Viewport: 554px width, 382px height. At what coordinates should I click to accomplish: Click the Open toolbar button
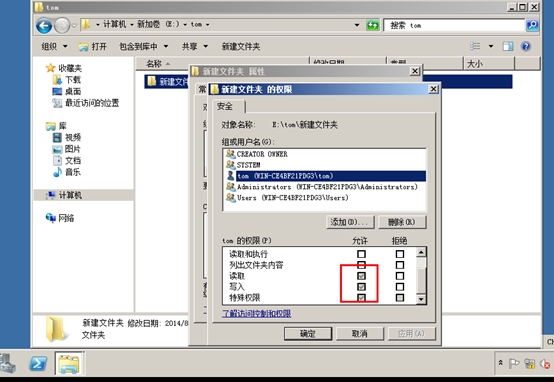(x=93, y=46)
